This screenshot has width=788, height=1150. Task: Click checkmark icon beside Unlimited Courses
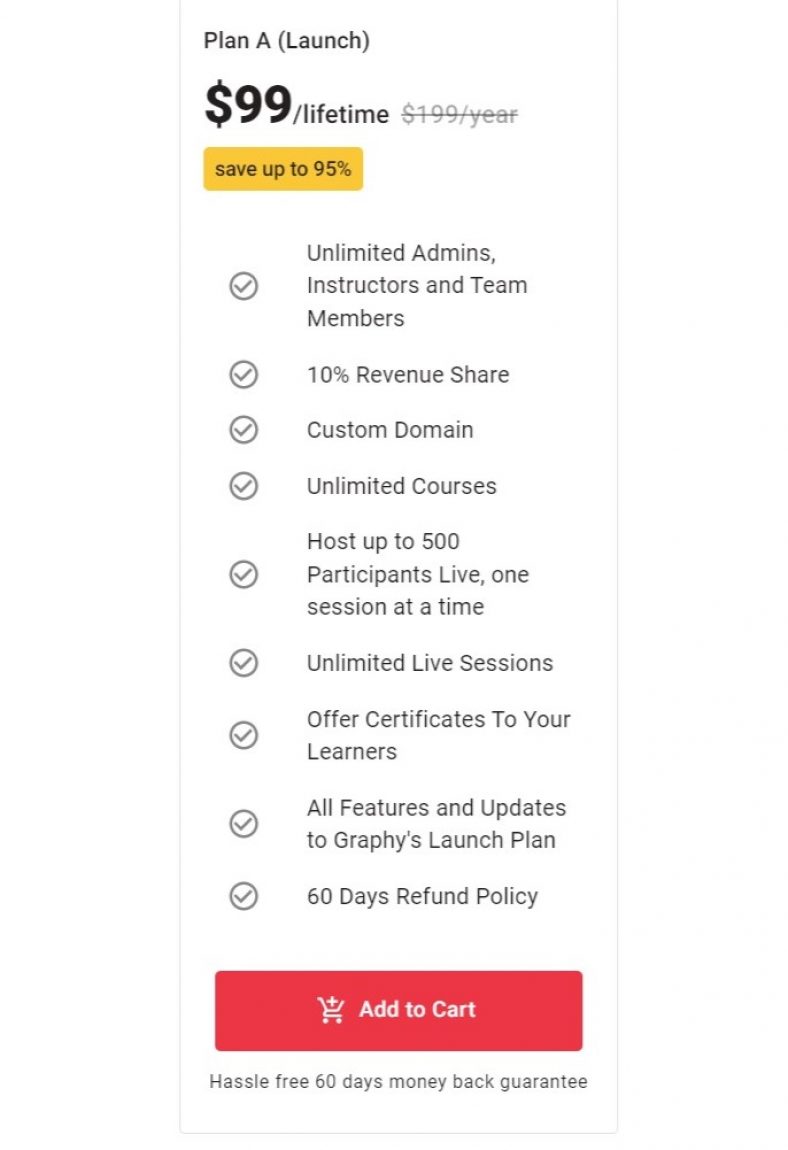click(x=244, y=486)
